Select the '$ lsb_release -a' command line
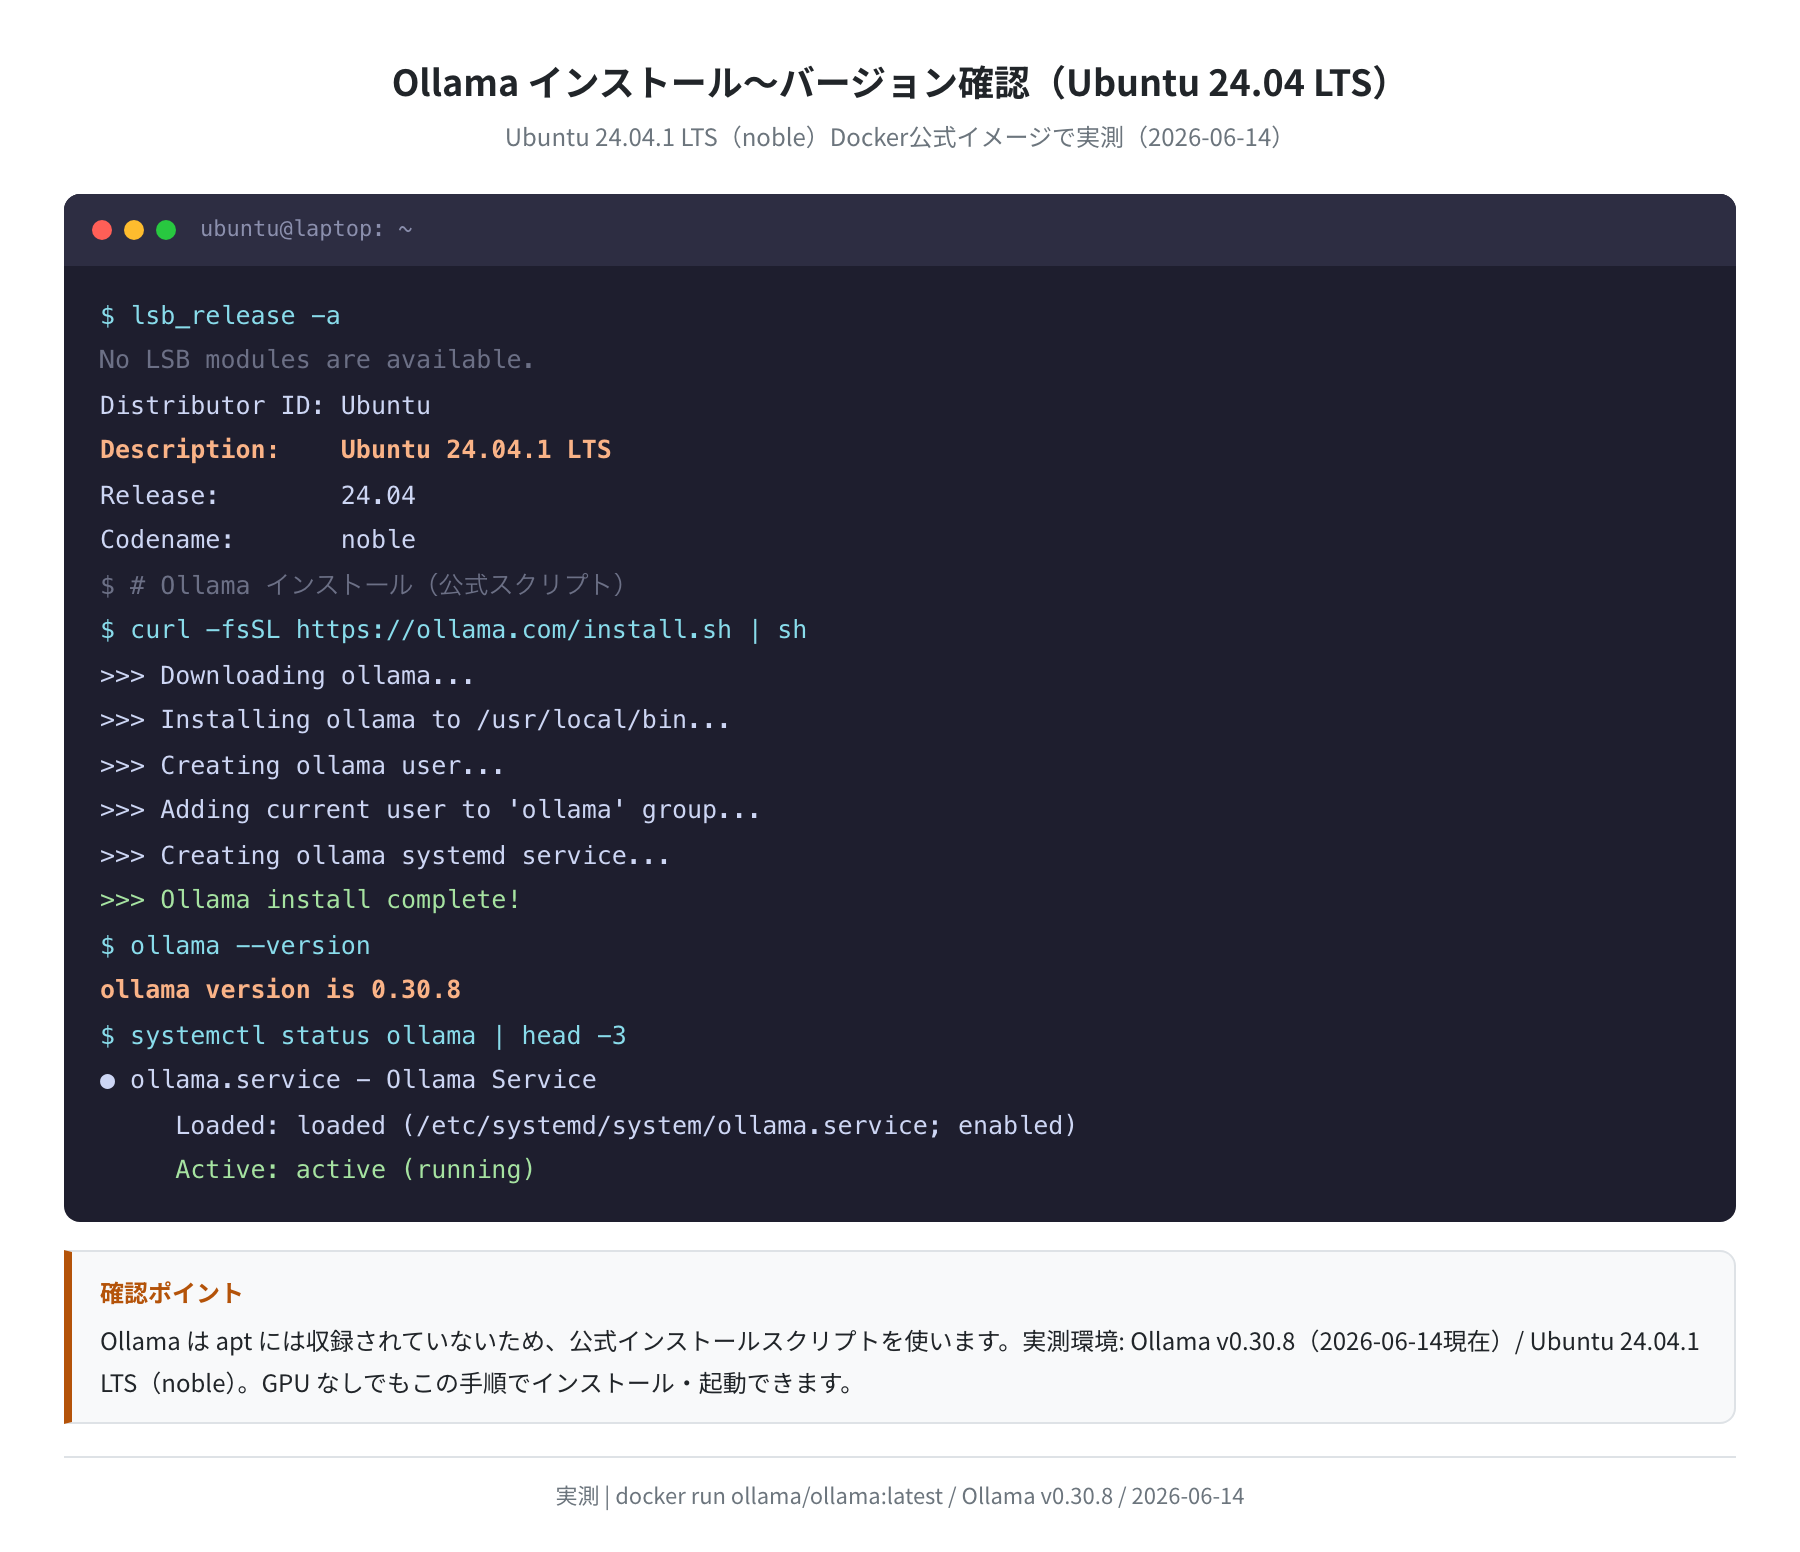Screen dimensions: 1800x1552 (x=220, y=316)
